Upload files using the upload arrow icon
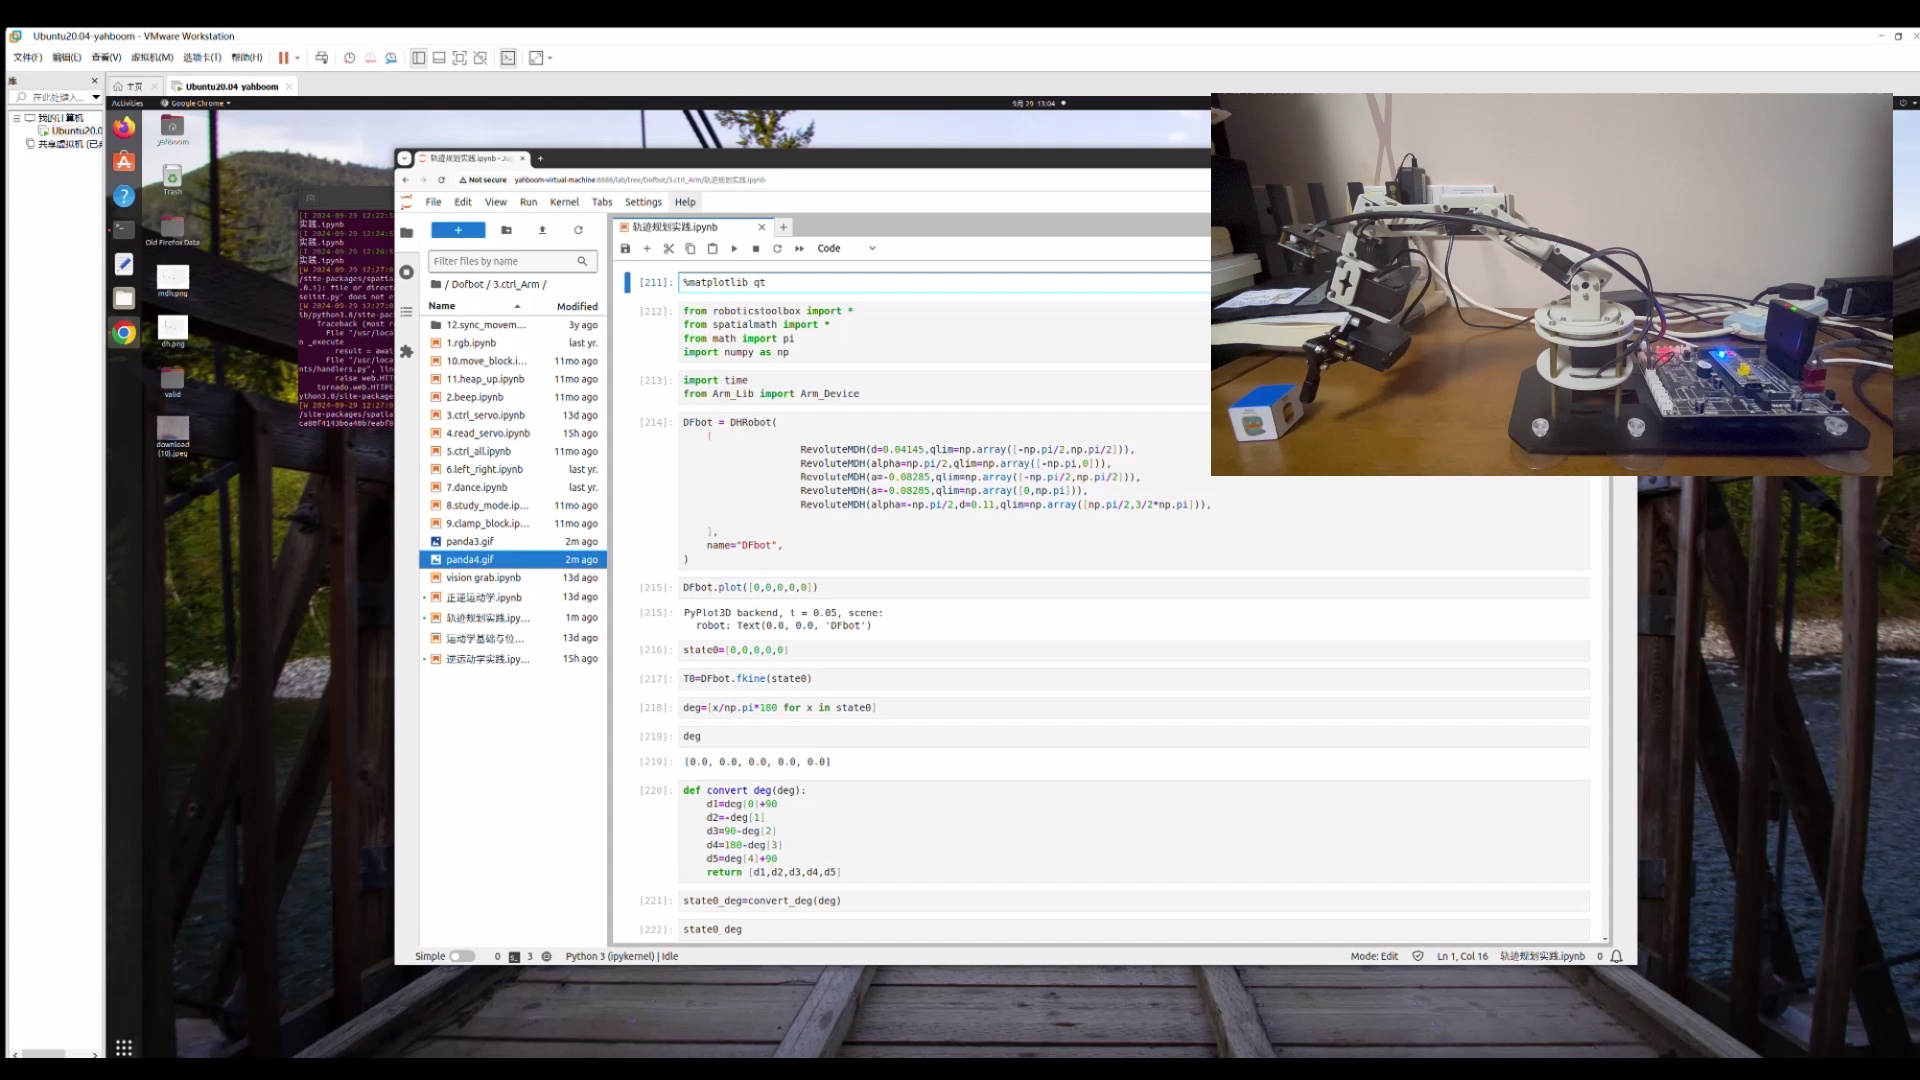The image size is (1920, 1080). pyautogui.click(x=542, y=230)
